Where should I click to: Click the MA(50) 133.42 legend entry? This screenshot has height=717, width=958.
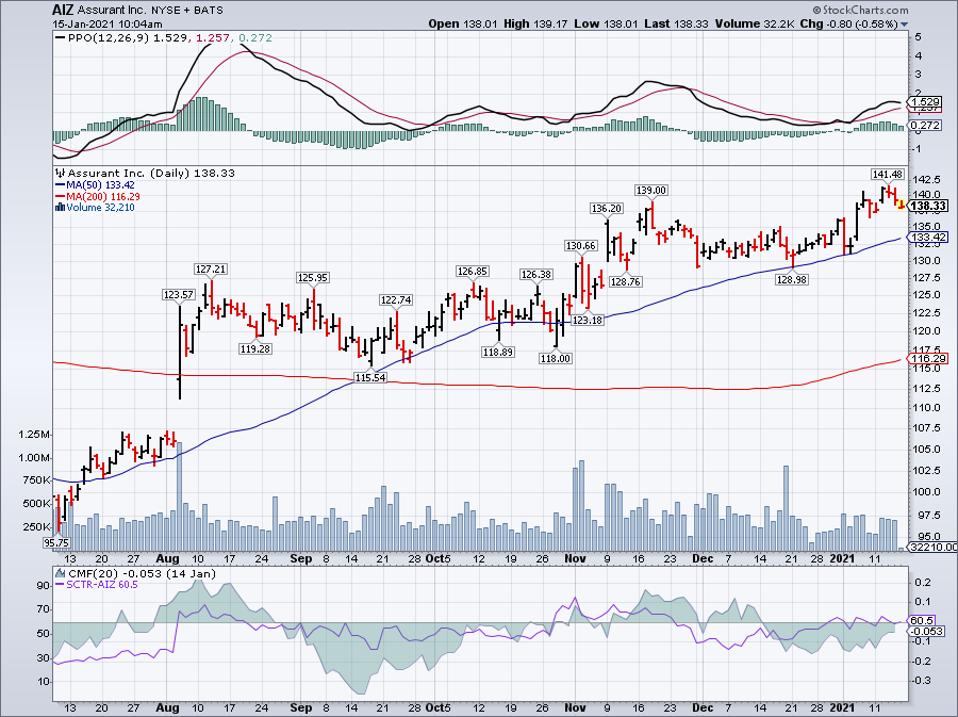tap(101, 185)
